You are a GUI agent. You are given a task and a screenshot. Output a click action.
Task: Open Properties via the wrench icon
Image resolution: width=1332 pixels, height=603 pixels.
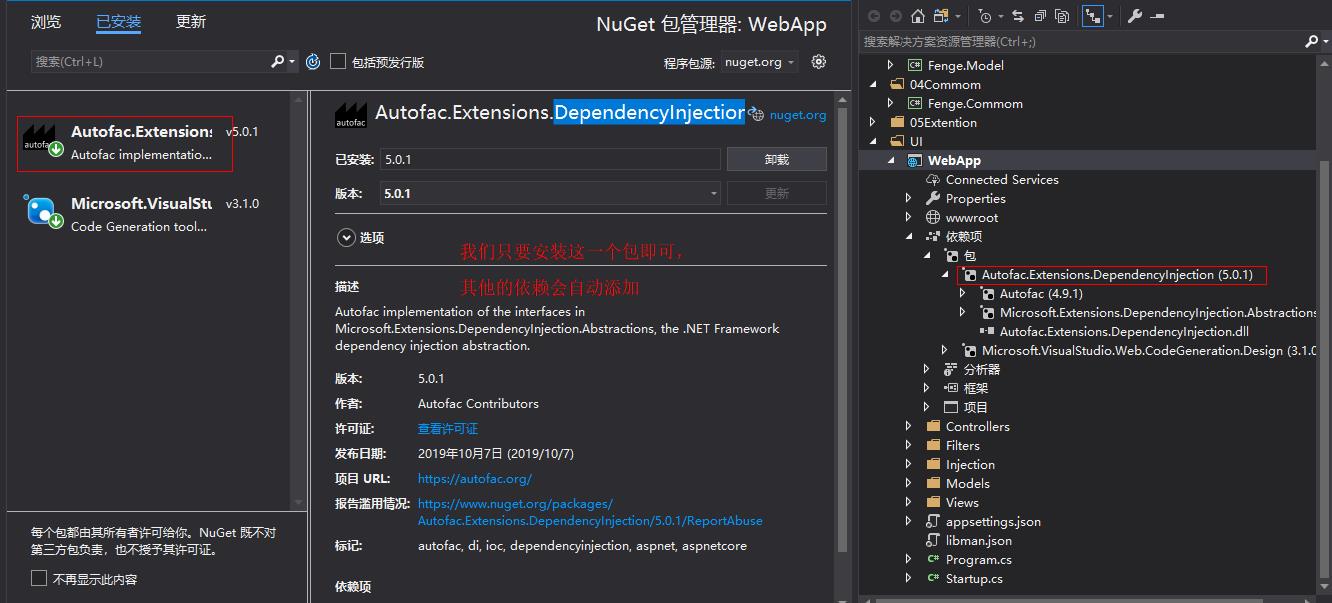[1134, 16]
